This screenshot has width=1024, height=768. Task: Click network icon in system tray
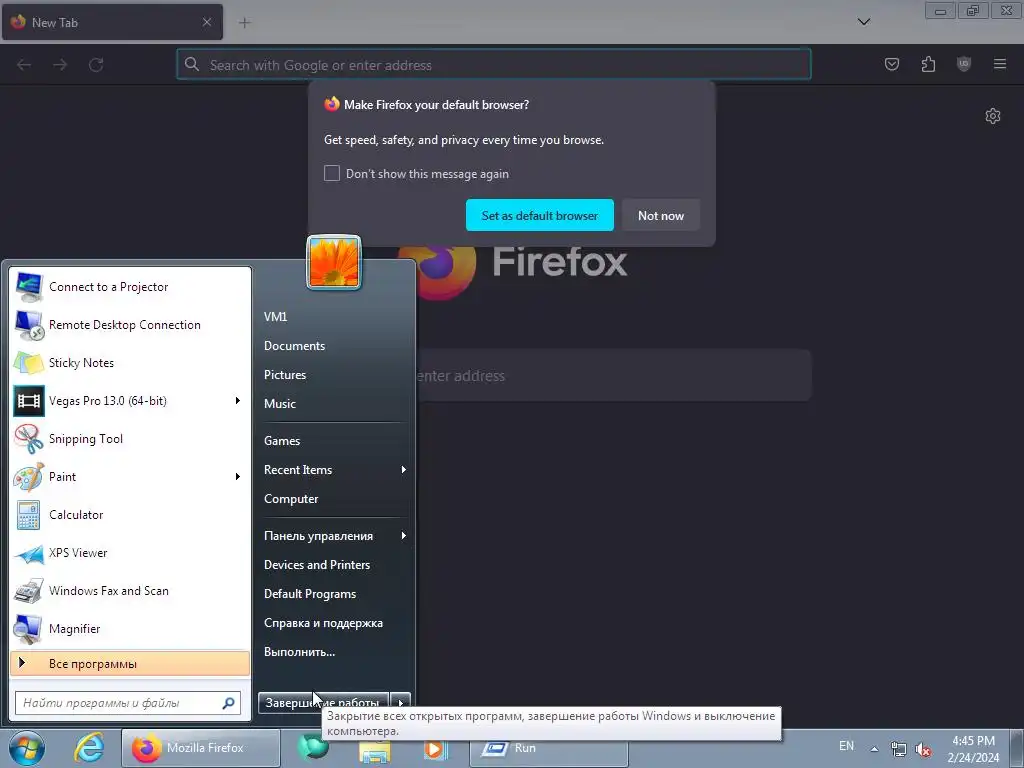pyautogui.click(x=899, y=749)
